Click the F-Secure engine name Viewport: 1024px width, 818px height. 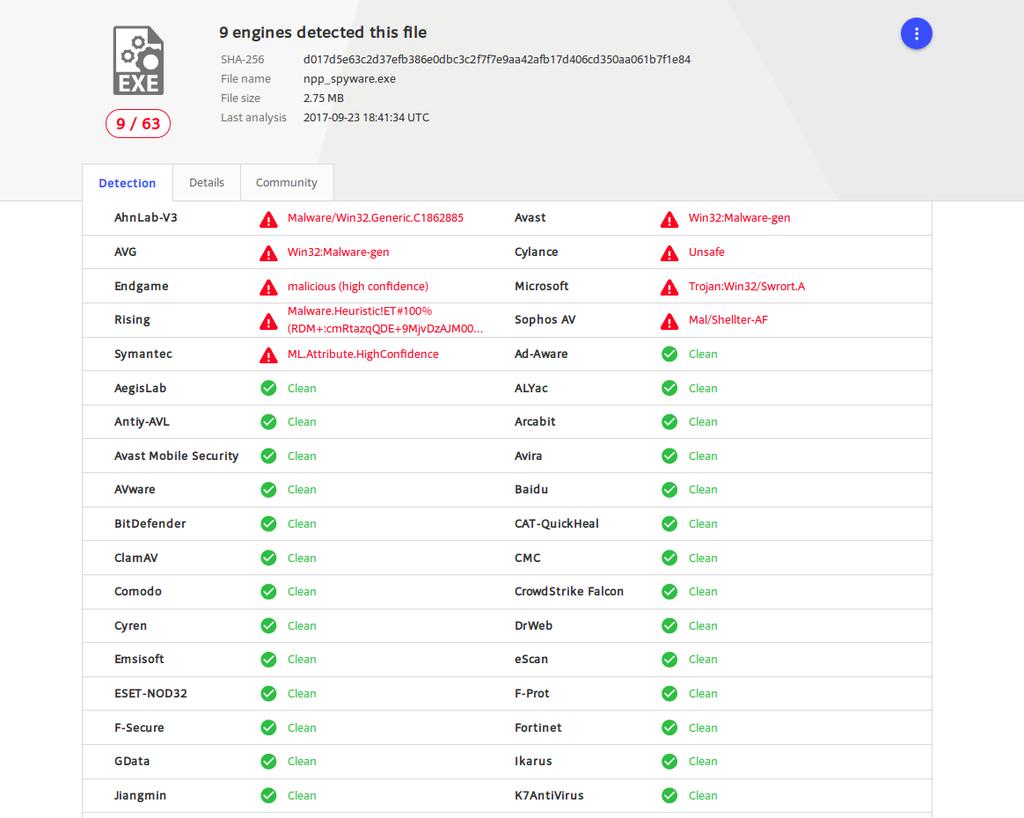[139, 727]
